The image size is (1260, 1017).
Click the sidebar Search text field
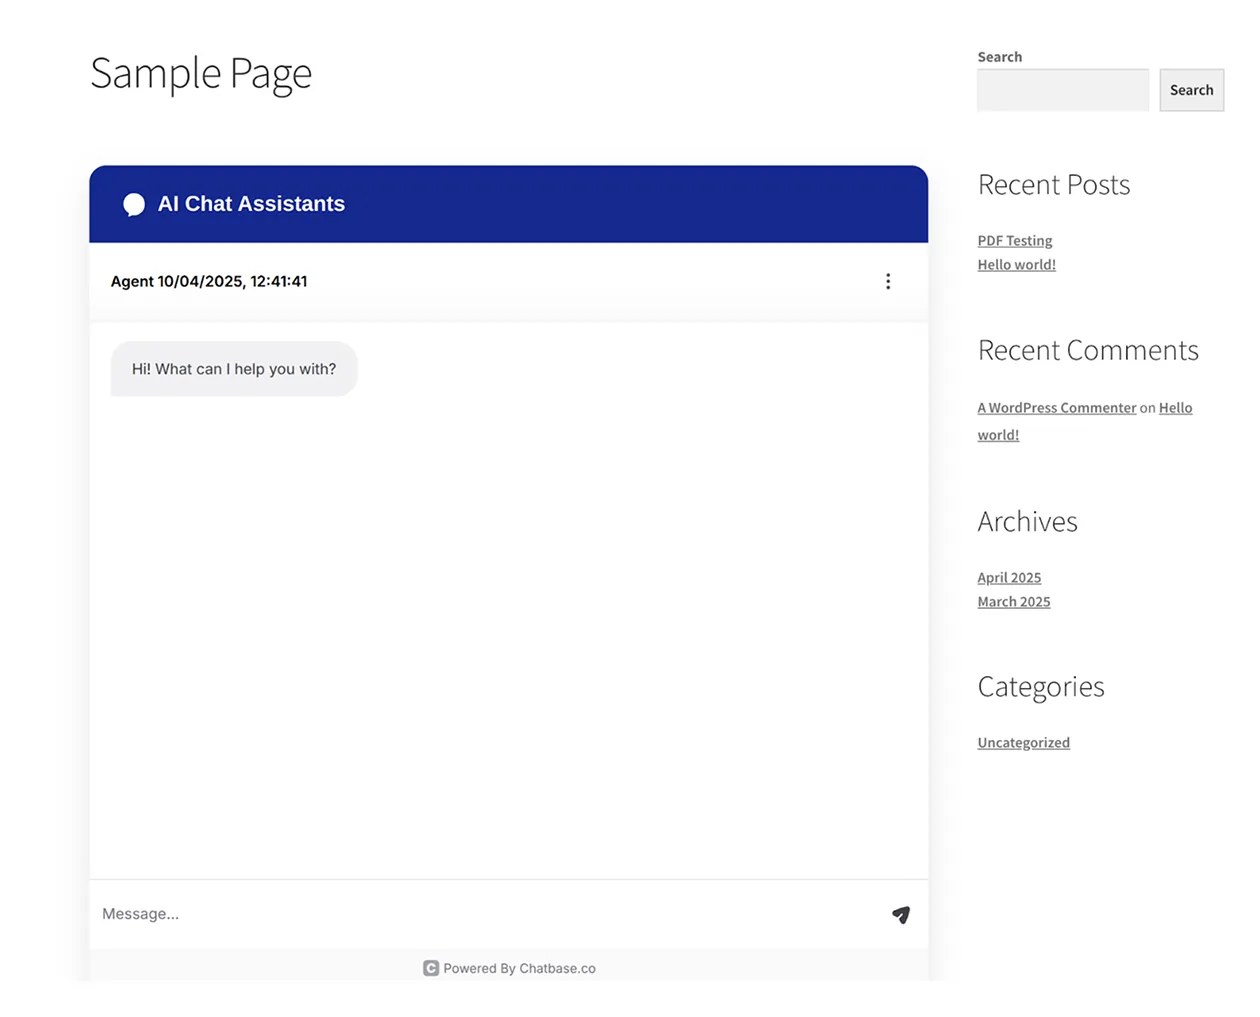pyautogui.click(x=1063, y=90)
